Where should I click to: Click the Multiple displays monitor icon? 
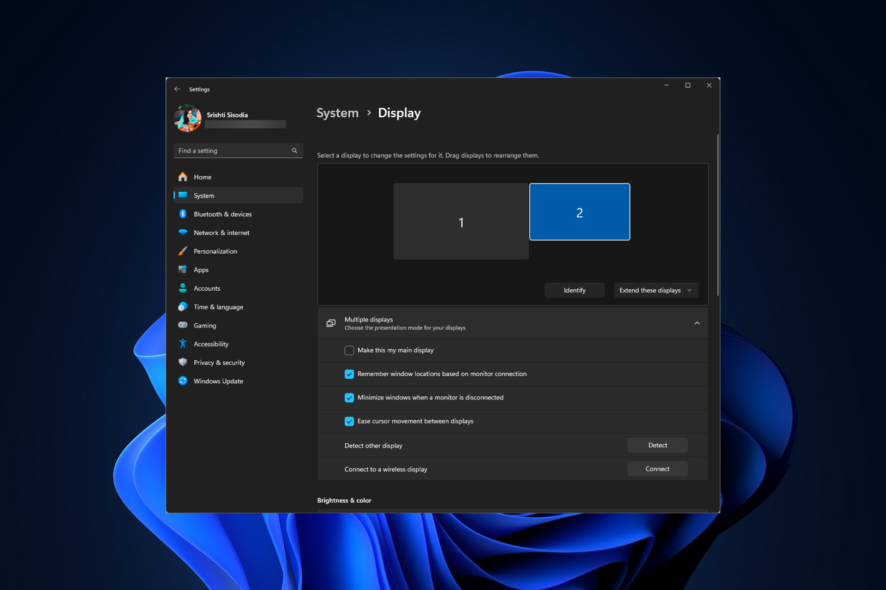[331, 323]
